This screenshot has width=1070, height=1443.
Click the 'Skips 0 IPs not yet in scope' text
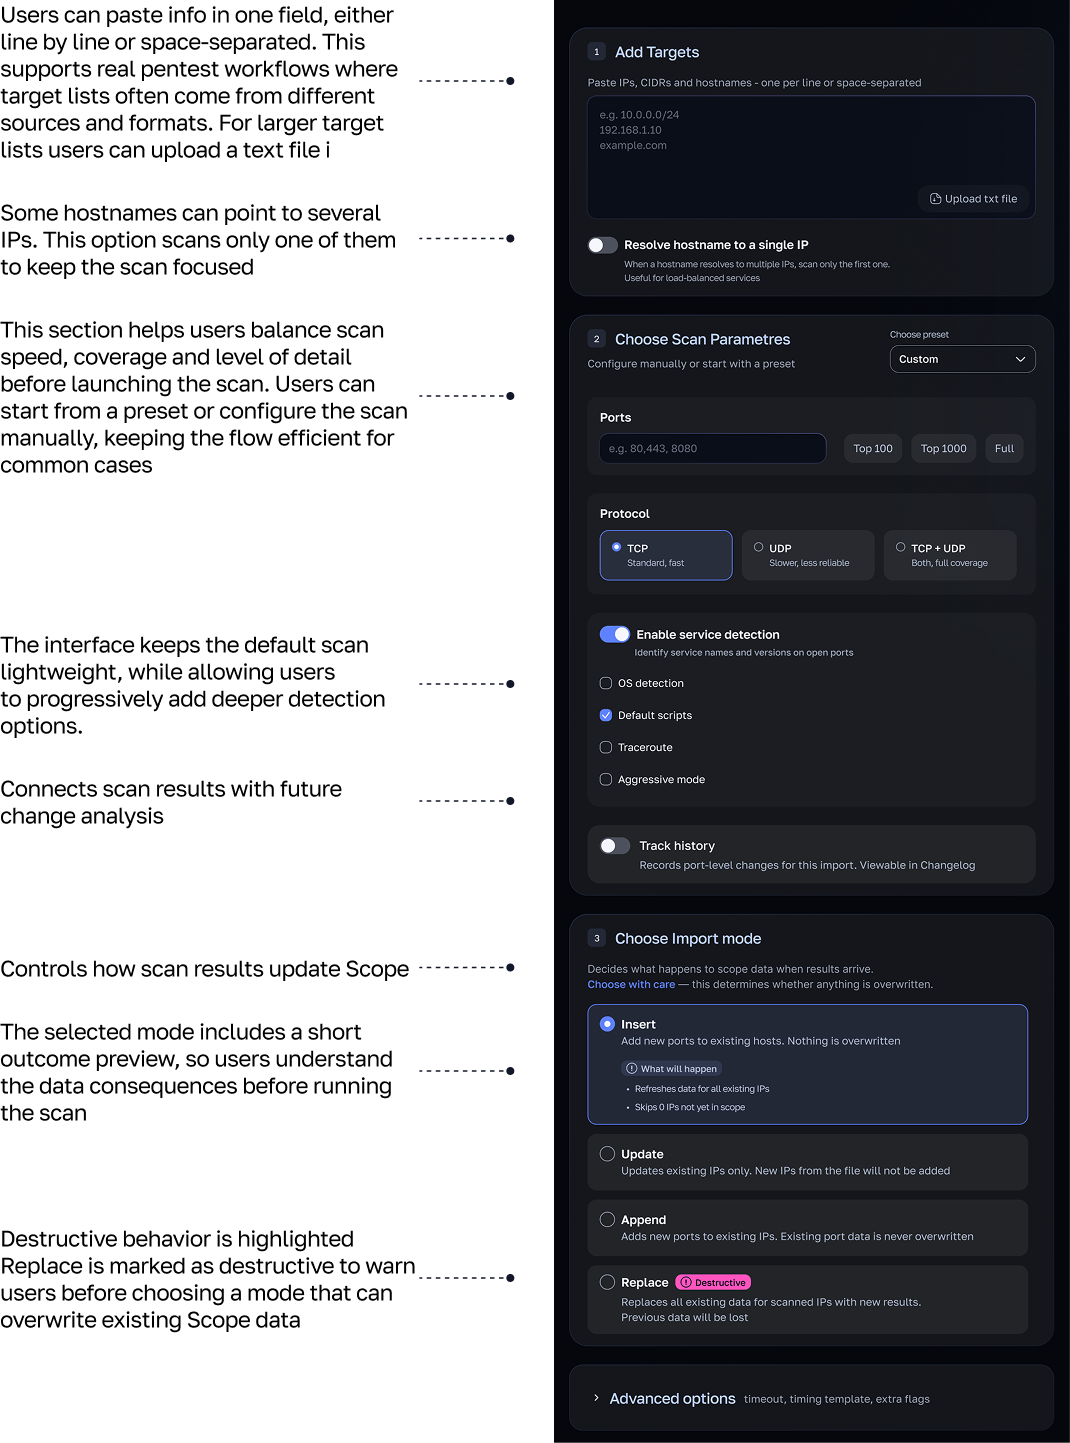(x=690, y=1107)
